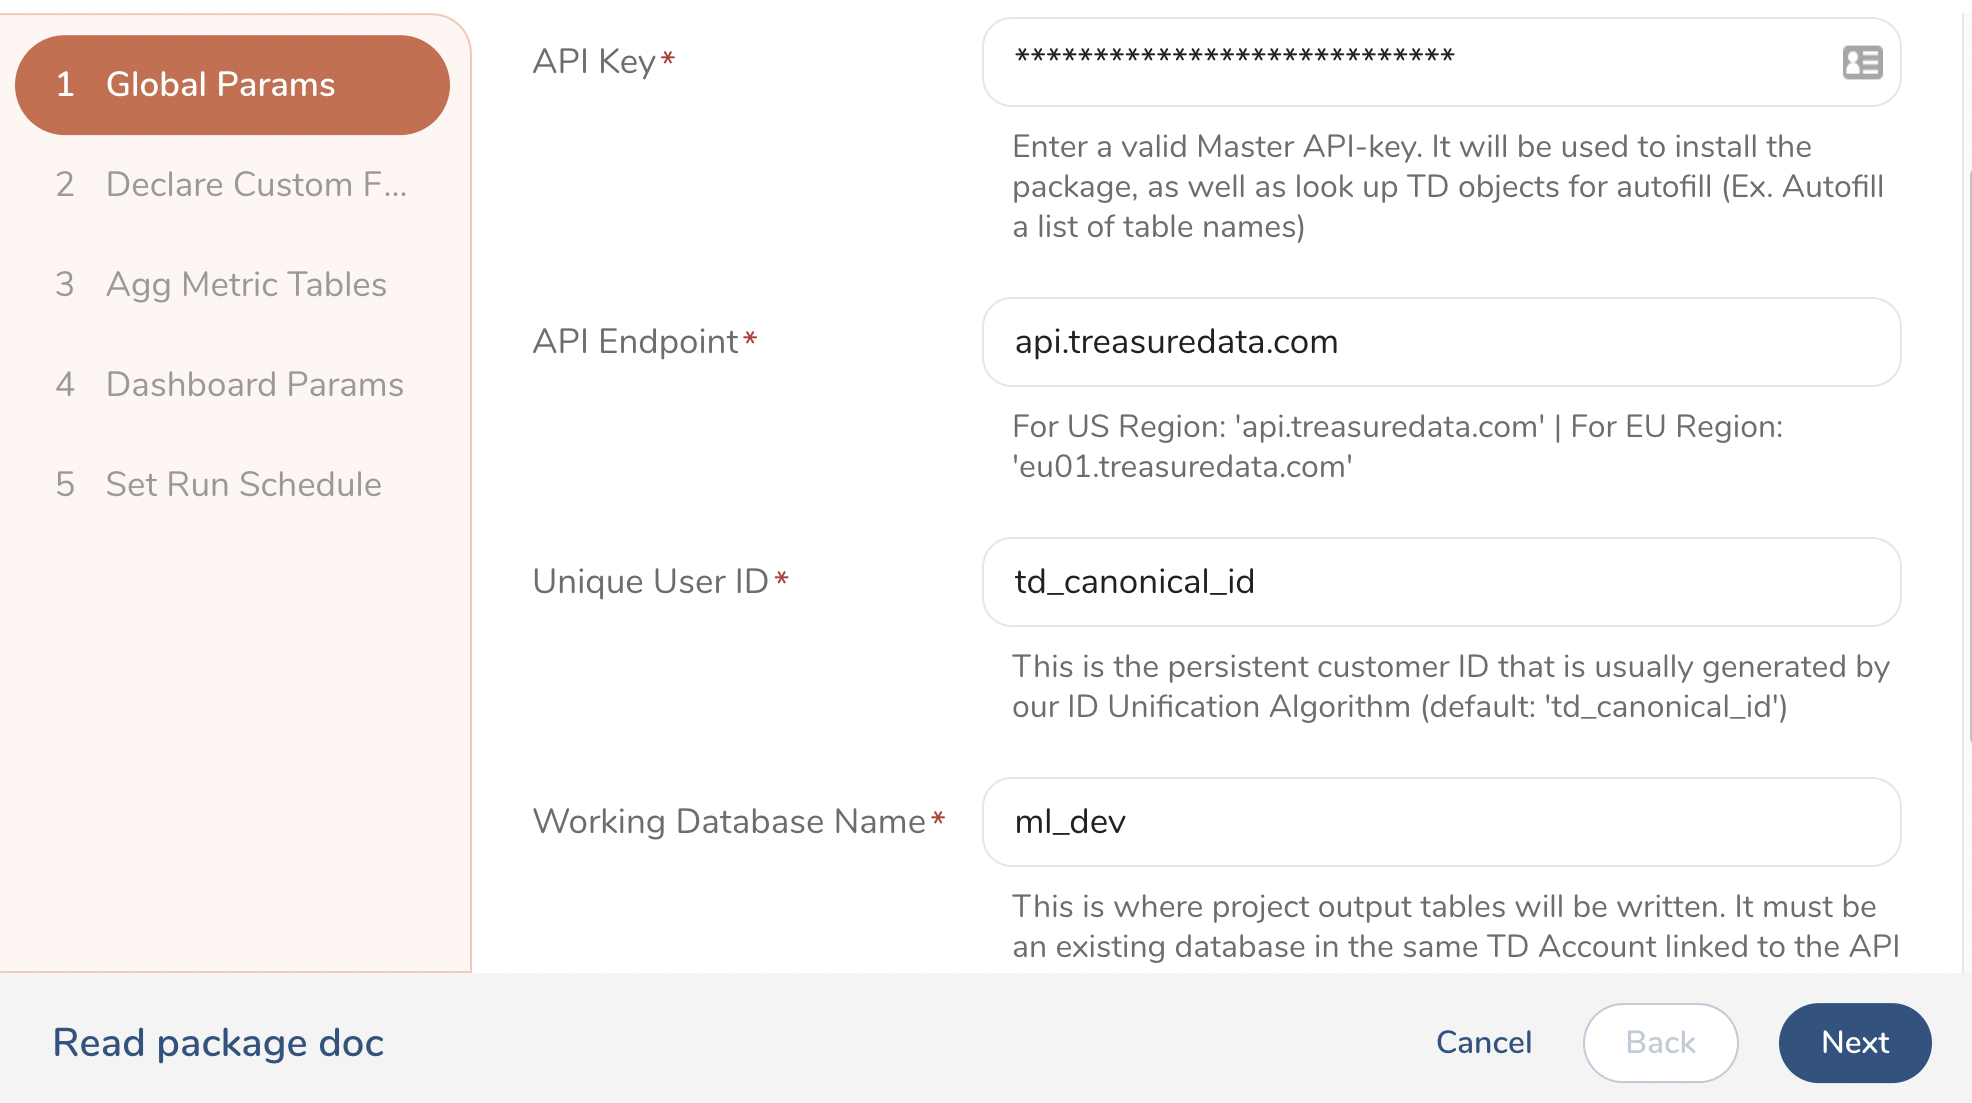Click the contact card icon in API Key field
This screenshot has width=1972, height=1103.
click(x=1862, y=63)
